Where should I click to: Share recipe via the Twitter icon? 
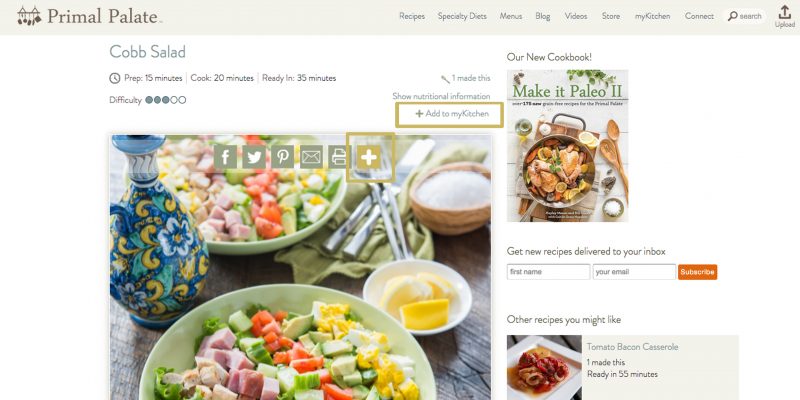pyautogui.click(x=254, y=157)
